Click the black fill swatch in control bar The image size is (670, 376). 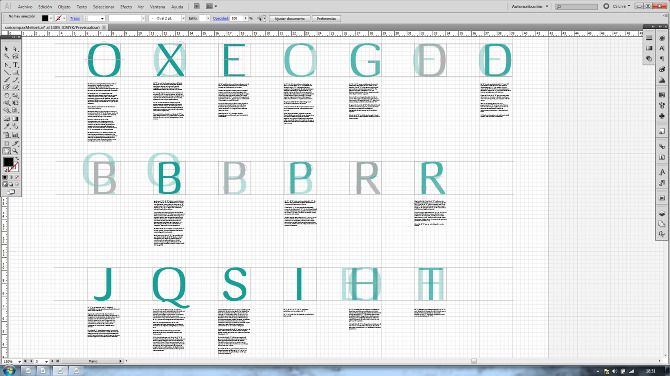45,18
